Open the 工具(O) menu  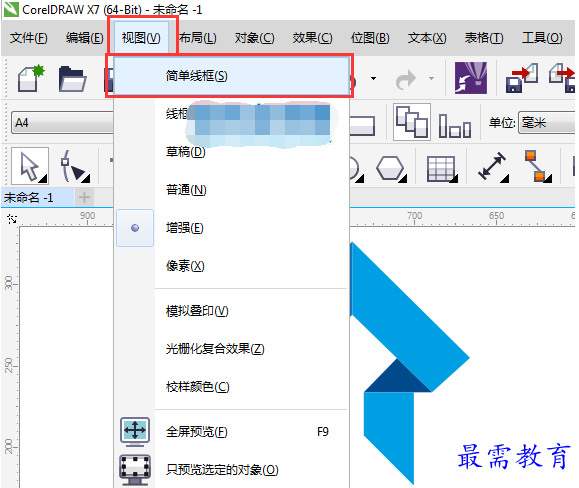pyautogui.click(x=542, y=38)
